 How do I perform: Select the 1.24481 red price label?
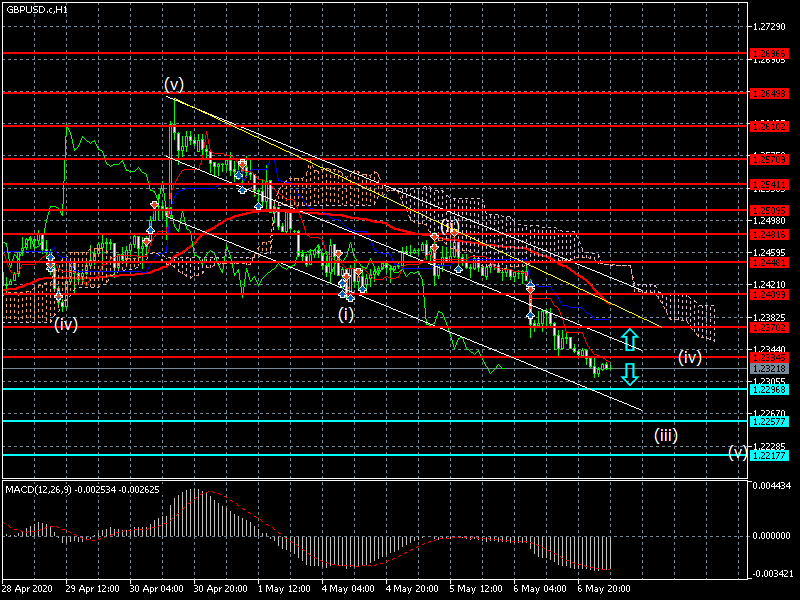click(x=769, y=262)
